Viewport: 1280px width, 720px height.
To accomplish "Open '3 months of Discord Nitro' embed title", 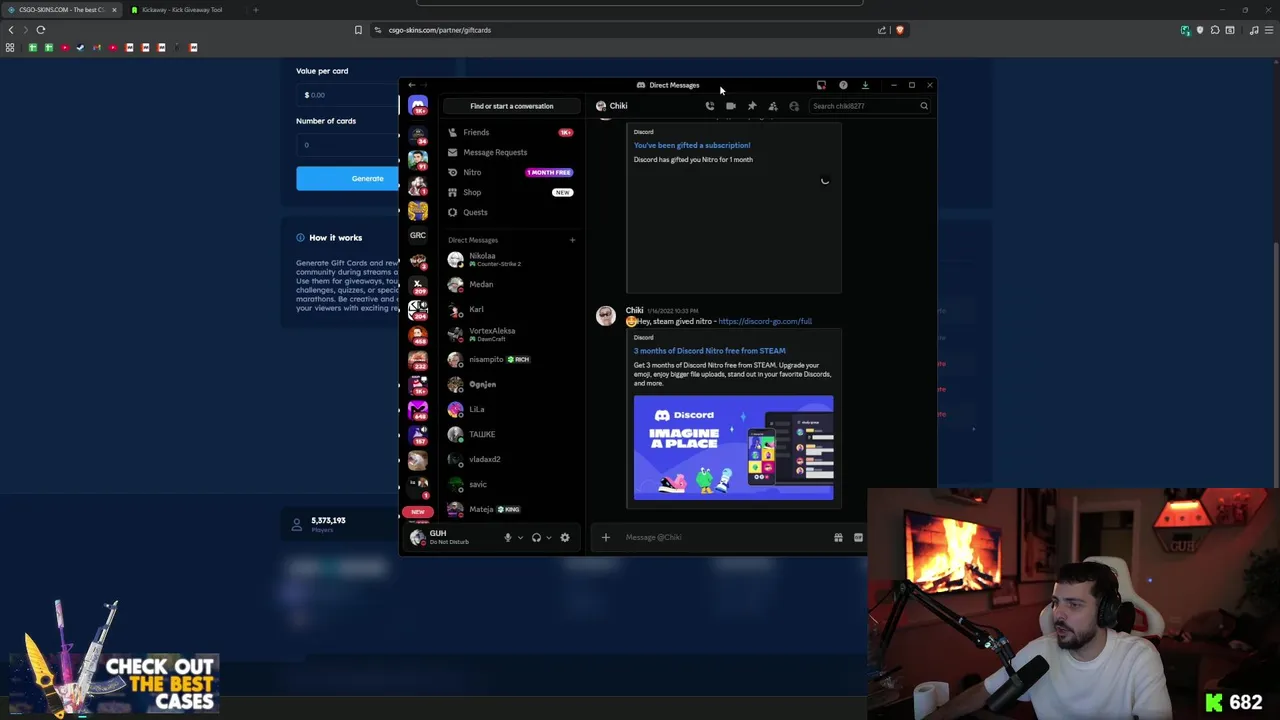I will point(709,351).
